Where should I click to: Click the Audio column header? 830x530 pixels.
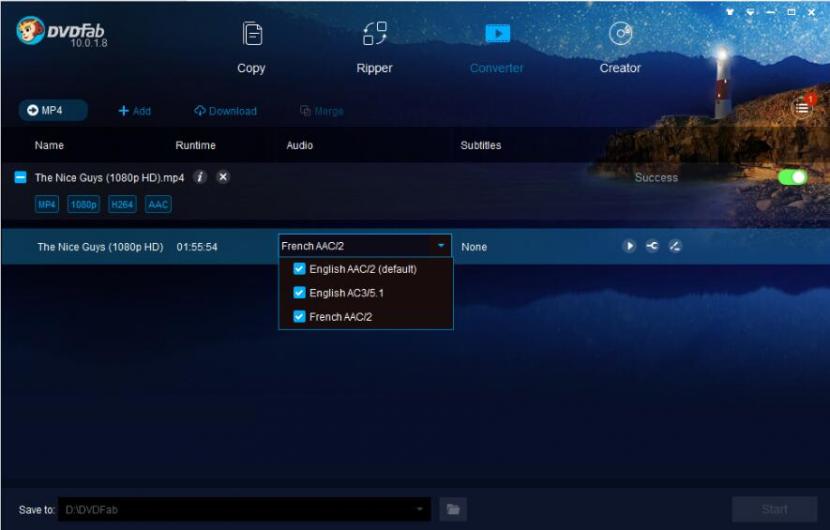tap(300, 145)
